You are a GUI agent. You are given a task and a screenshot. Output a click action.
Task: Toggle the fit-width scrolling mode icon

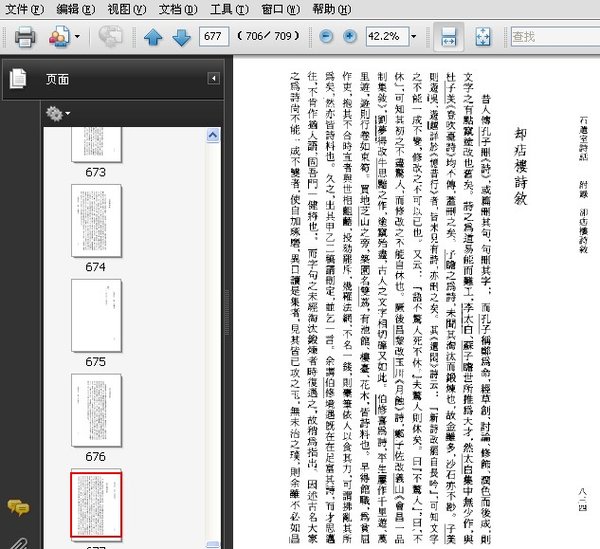click(449, 37)
